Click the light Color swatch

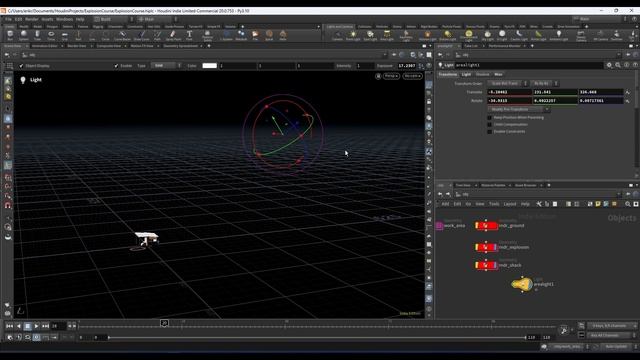209,66
